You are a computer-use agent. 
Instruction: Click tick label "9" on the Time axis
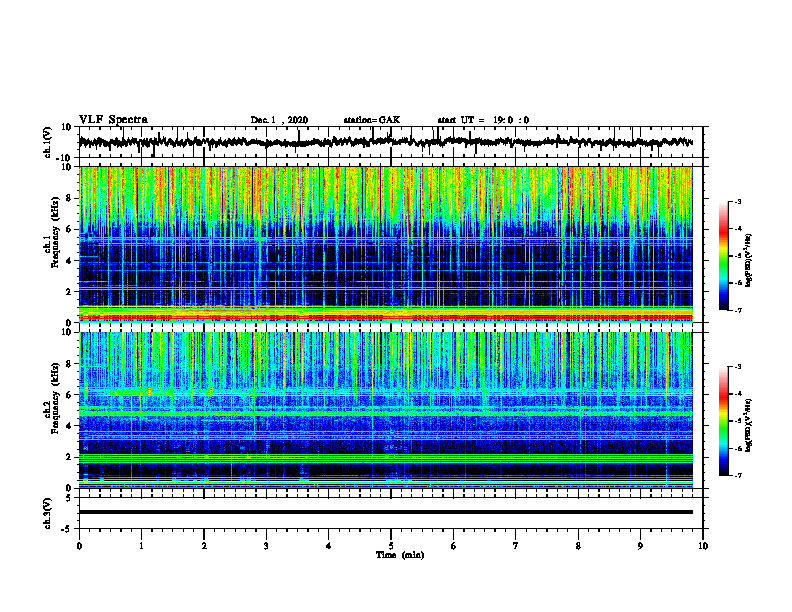[x=640, y=546]
